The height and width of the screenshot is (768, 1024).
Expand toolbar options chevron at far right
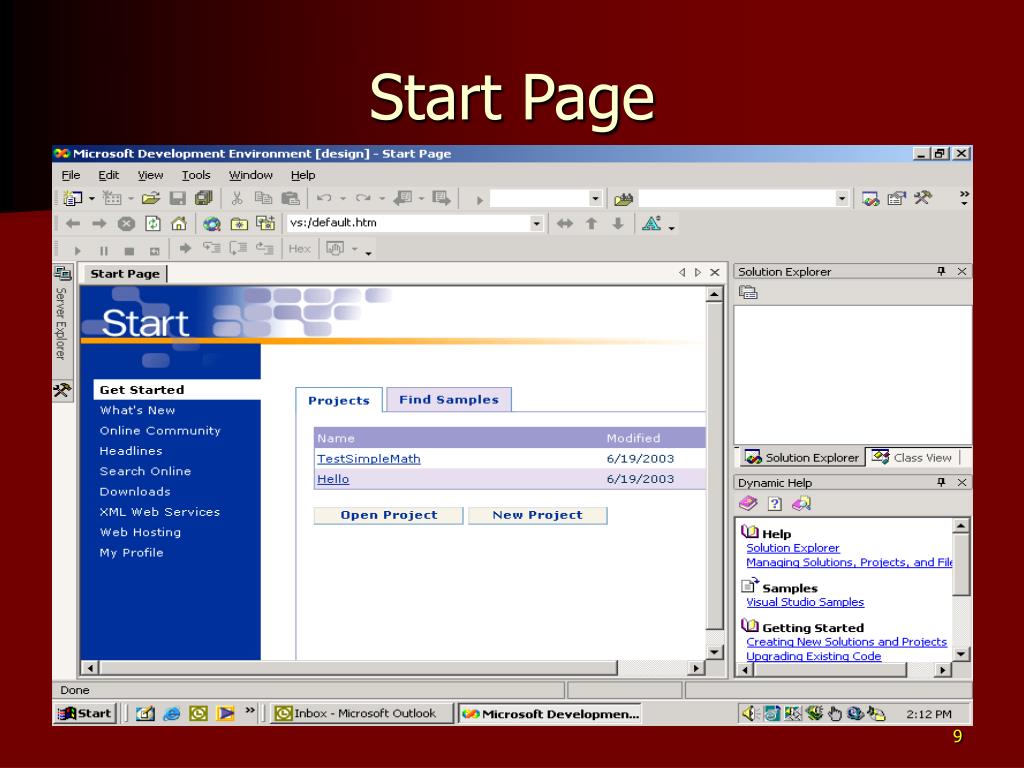tap(964, 198)
